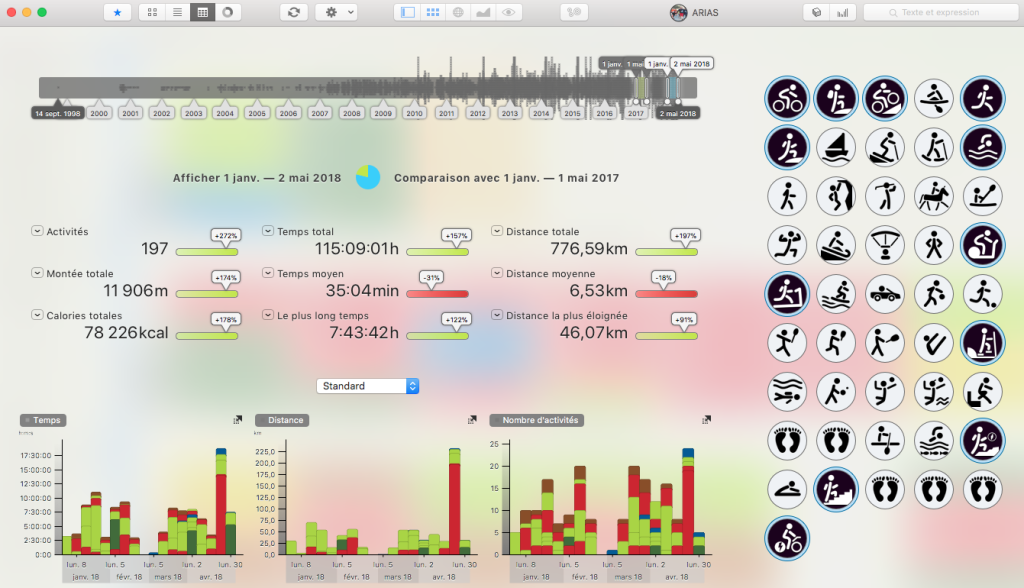Click the Distance totale progress bar
Screen dimensions: 1024x588
[667, 252]
